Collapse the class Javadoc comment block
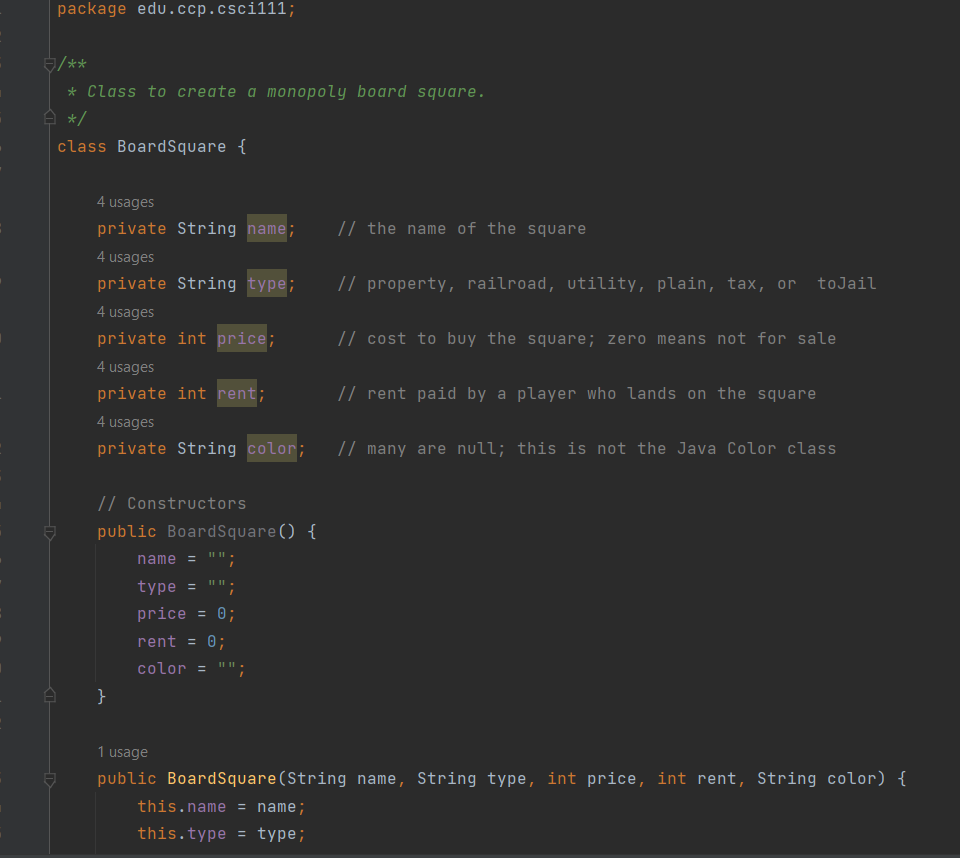This screenshot has width=960, height=858. [49, 64]
